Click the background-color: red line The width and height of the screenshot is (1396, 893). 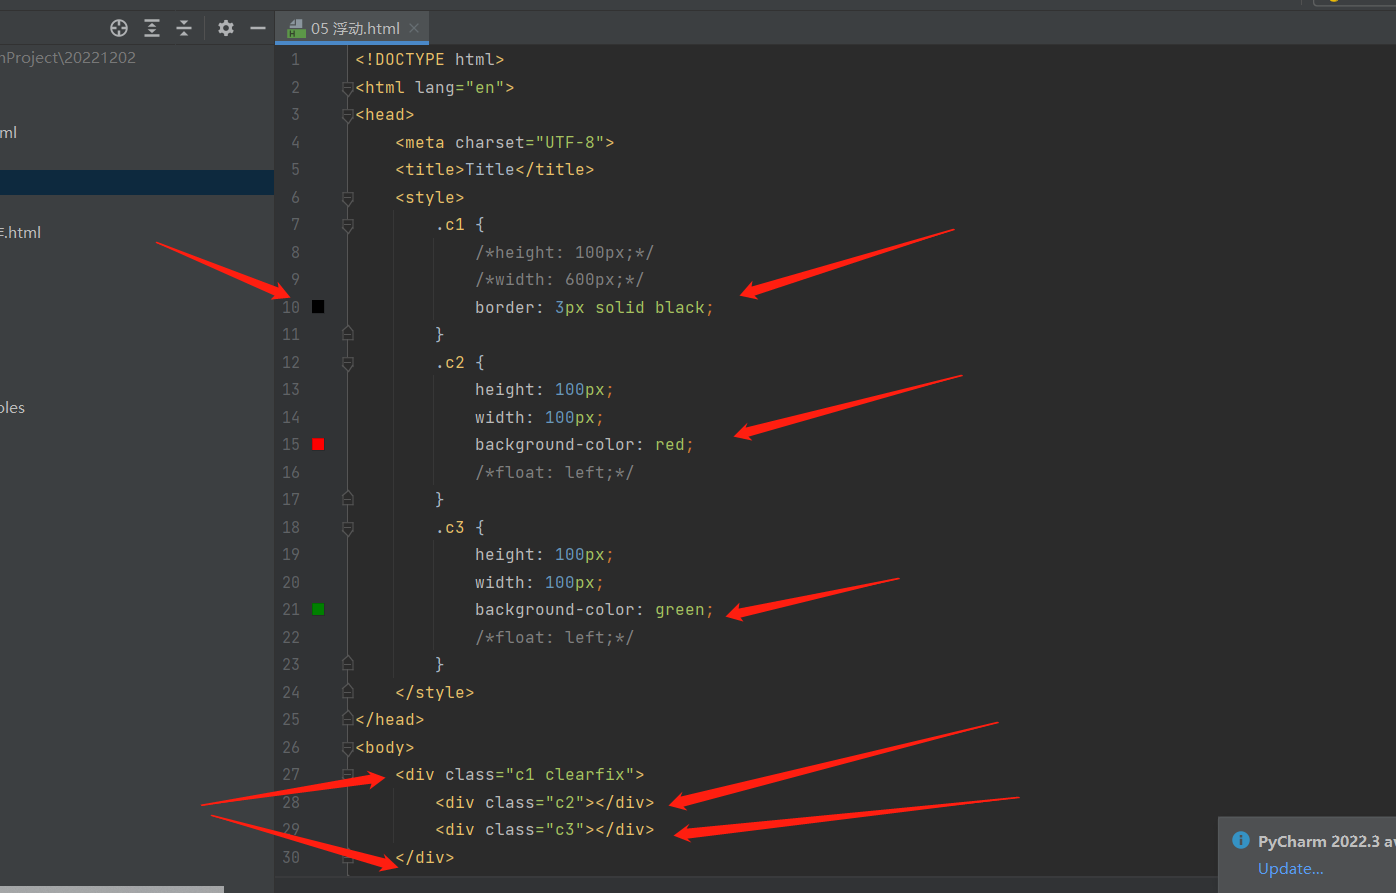coord(585,445)
